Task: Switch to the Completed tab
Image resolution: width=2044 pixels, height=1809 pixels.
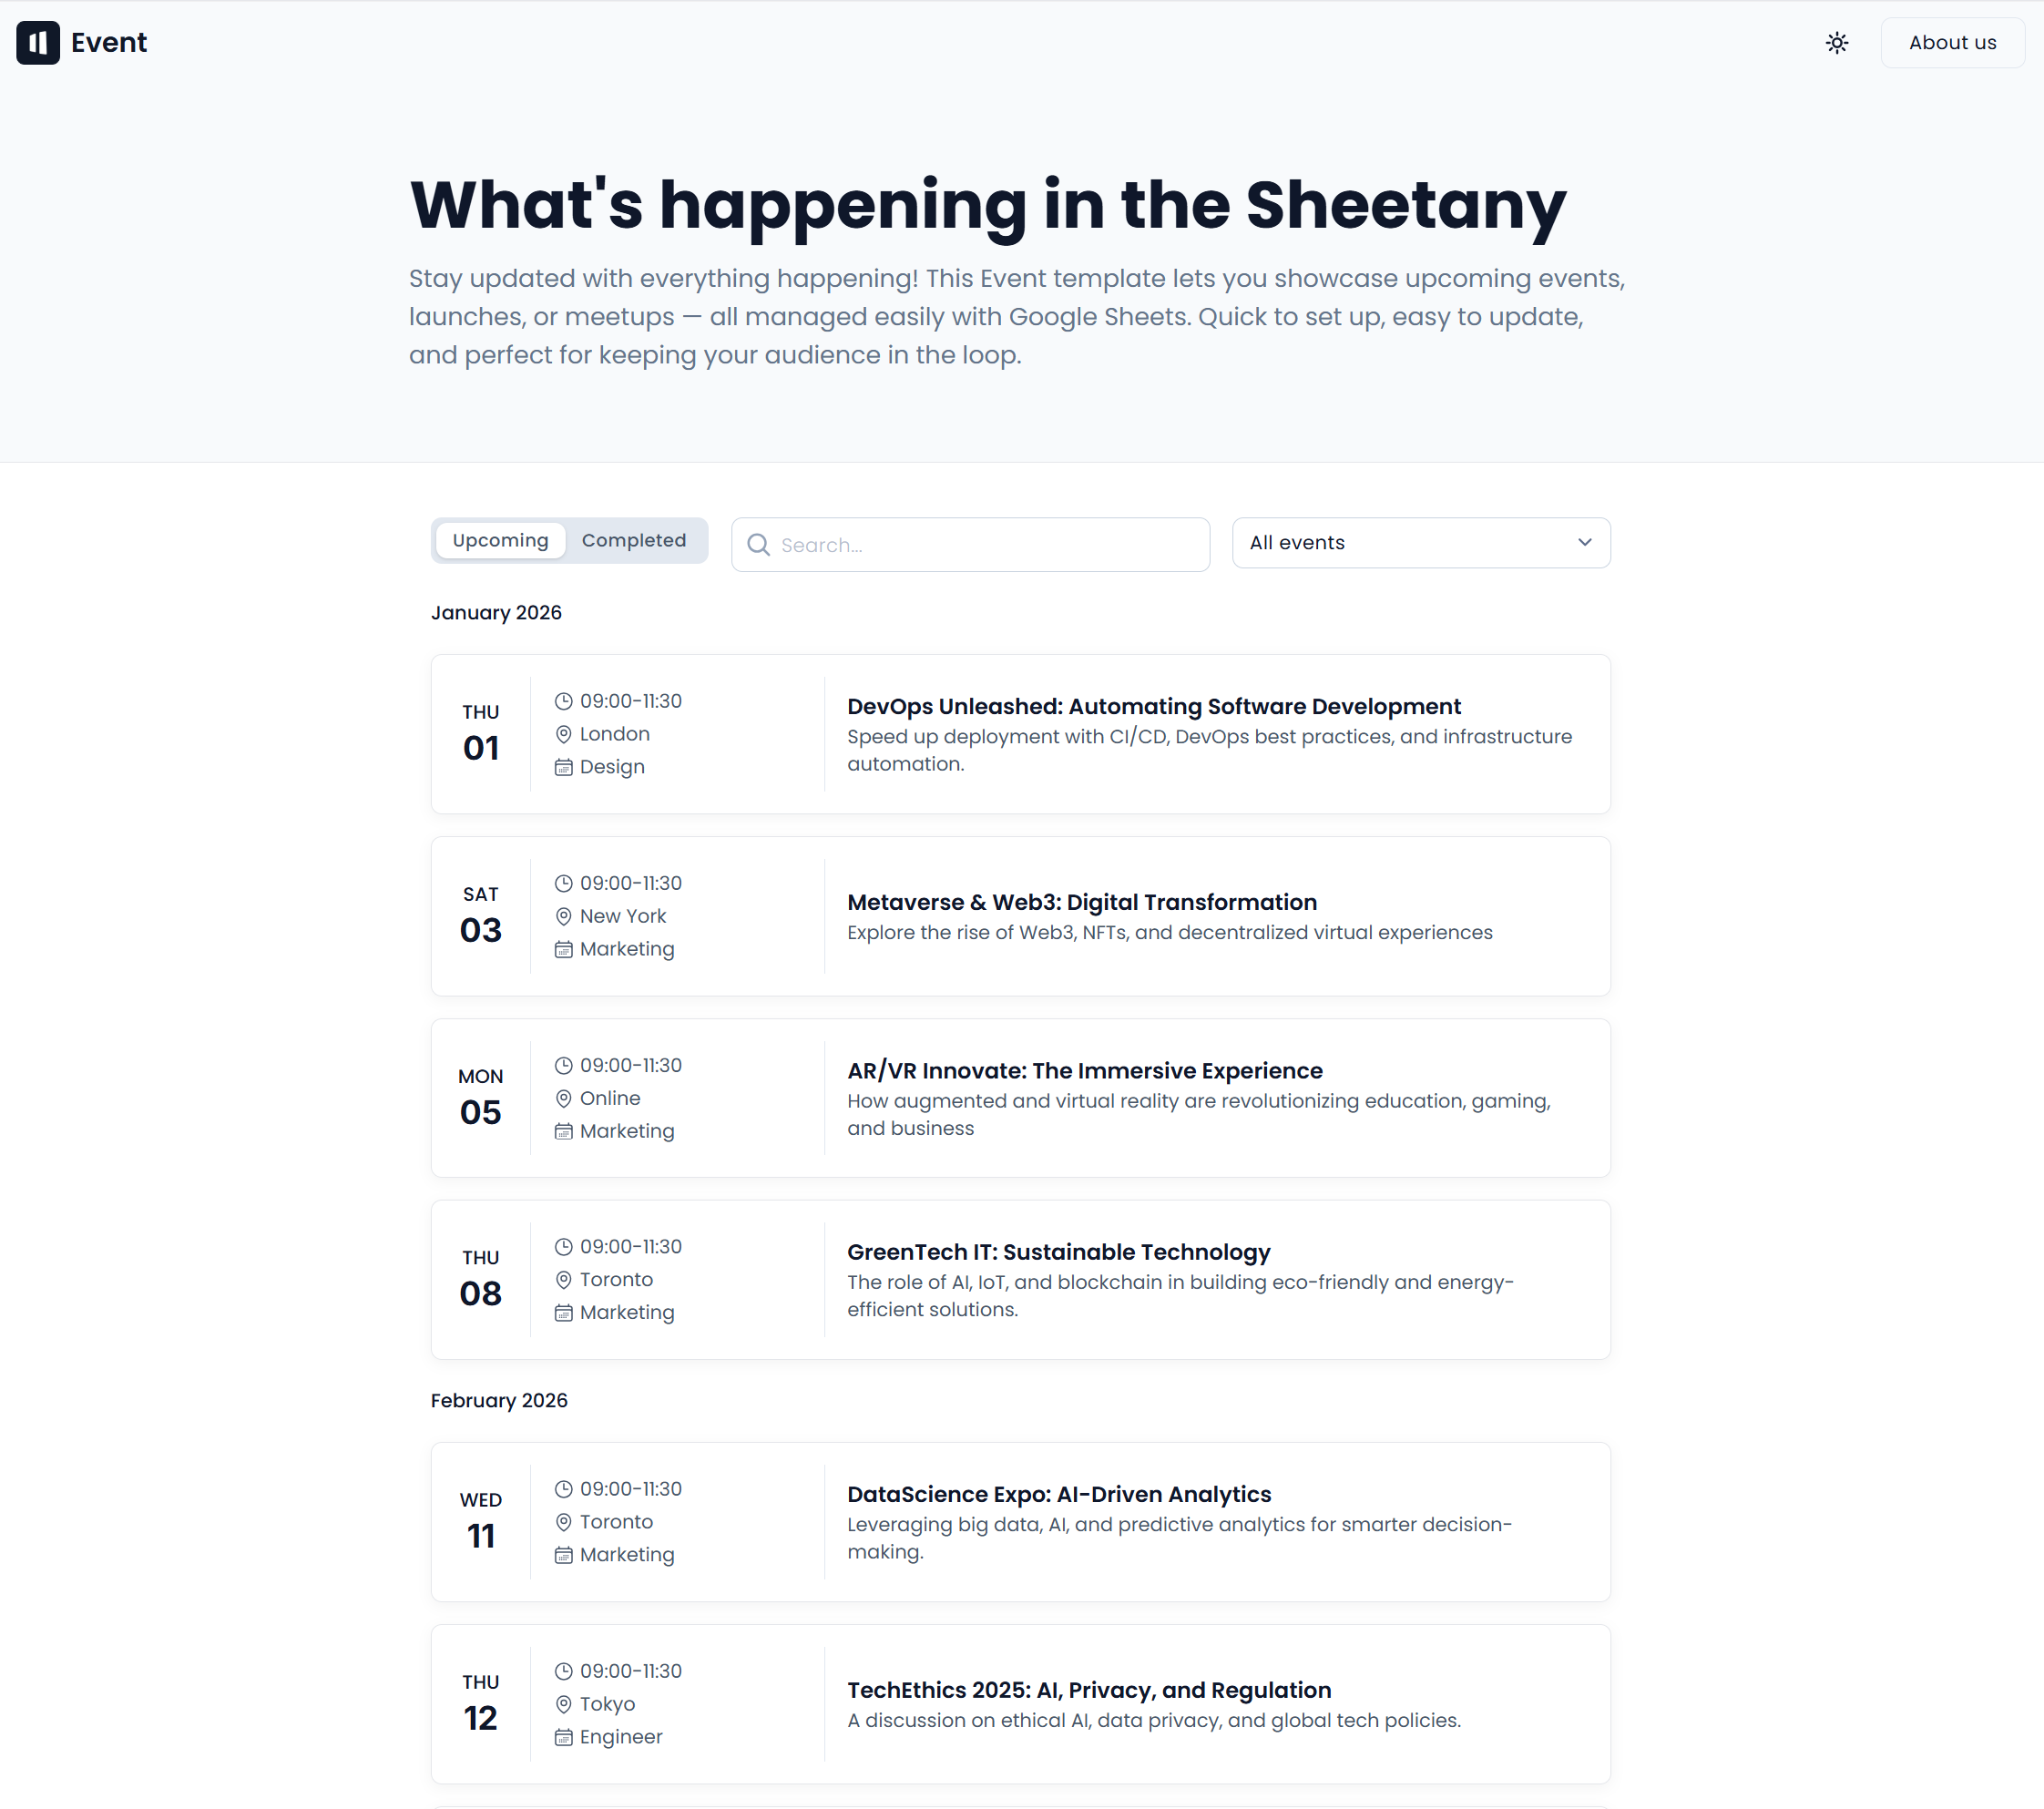Action: tap(633, 540)
